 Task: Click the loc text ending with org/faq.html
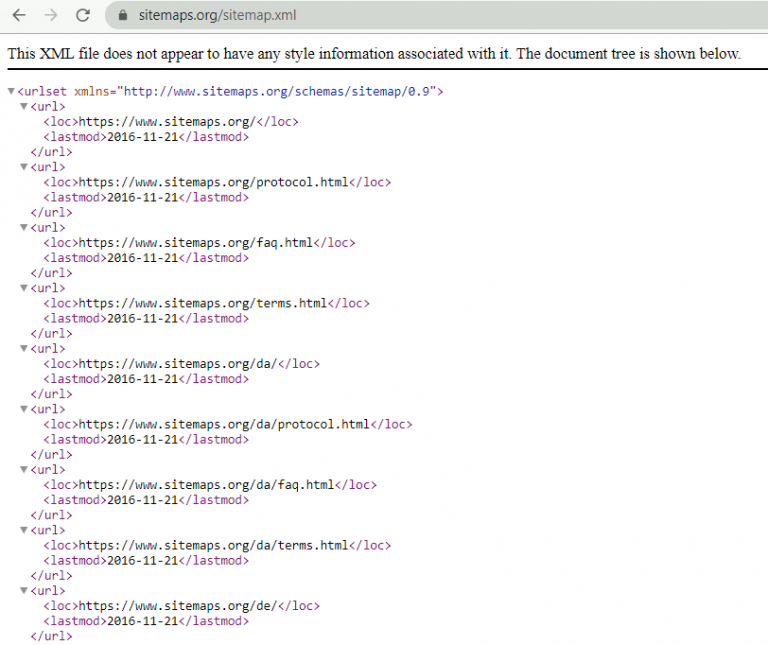[x=195, y=242]
